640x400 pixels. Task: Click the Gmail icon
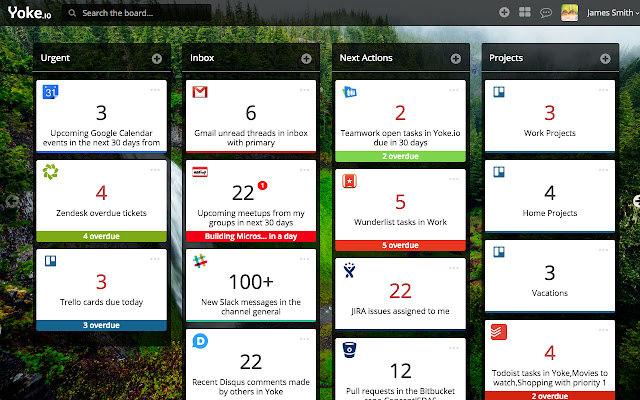click(x=200, y=92)
